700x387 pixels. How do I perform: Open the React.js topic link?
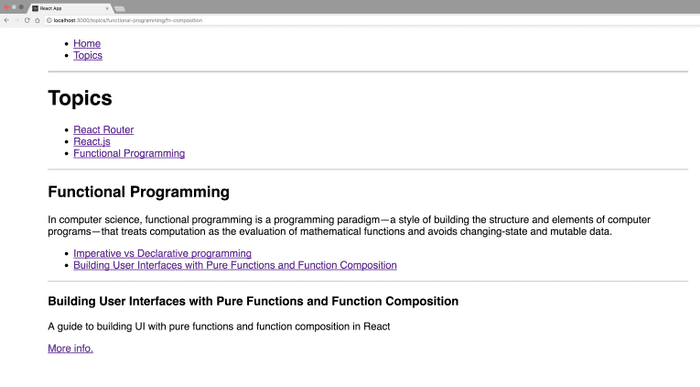point(92,141)
